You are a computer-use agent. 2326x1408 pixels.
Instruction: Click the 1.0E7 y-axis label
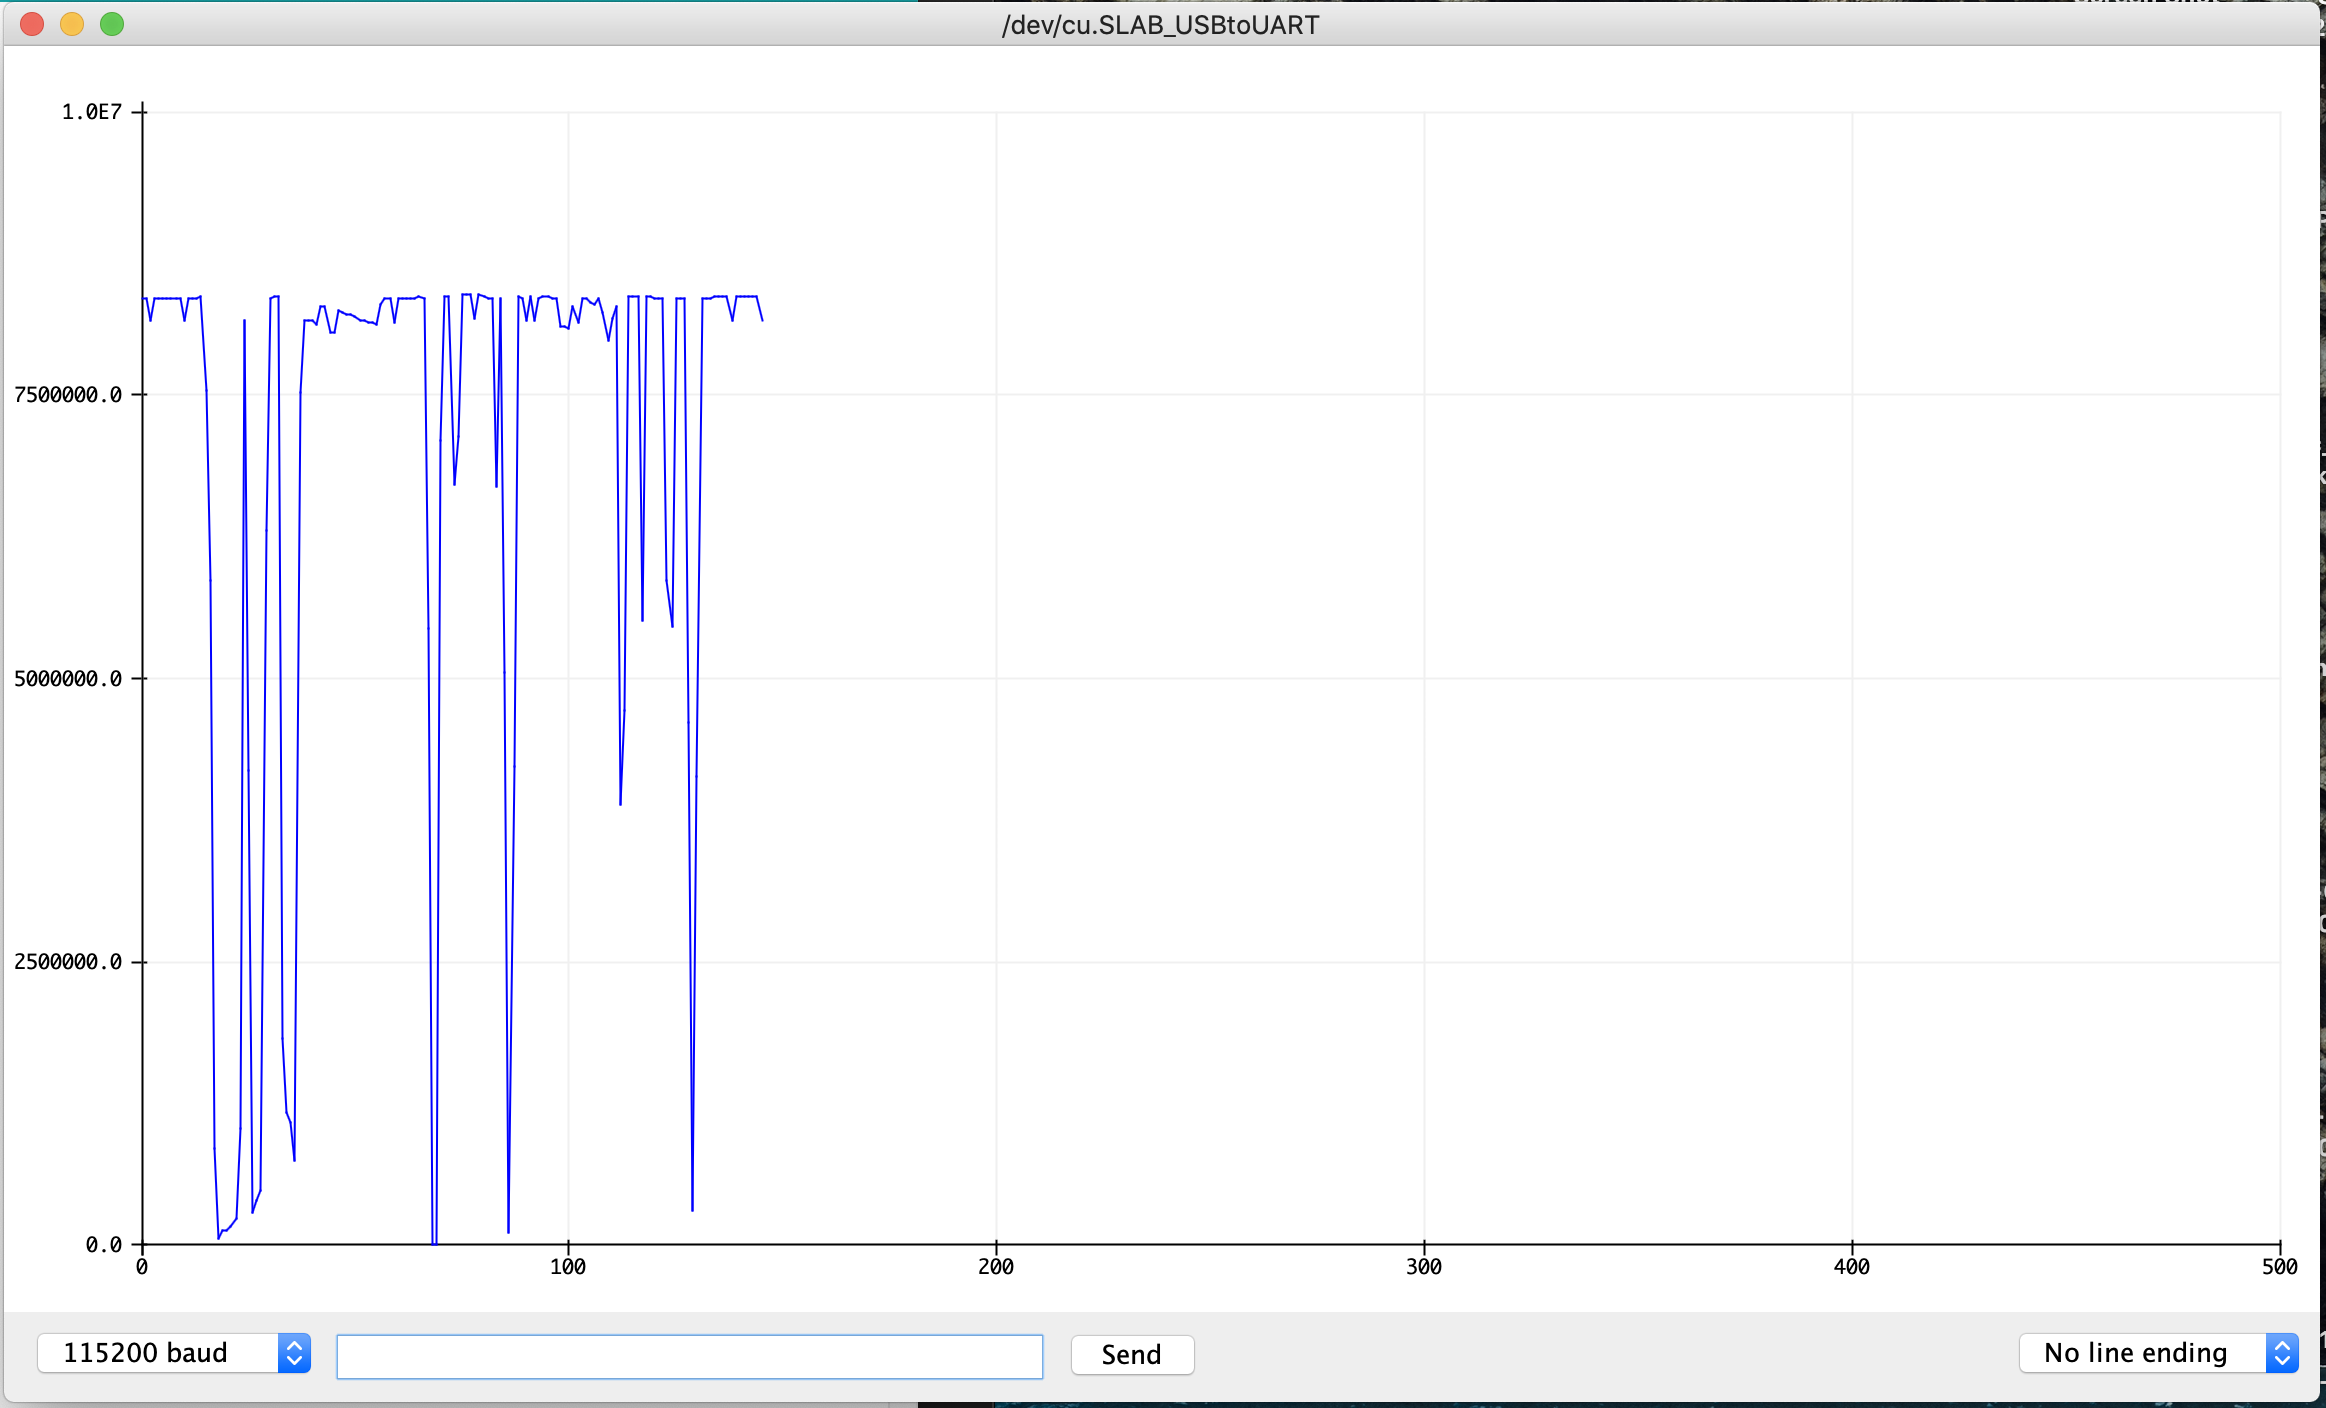click(x=91, y=112)
